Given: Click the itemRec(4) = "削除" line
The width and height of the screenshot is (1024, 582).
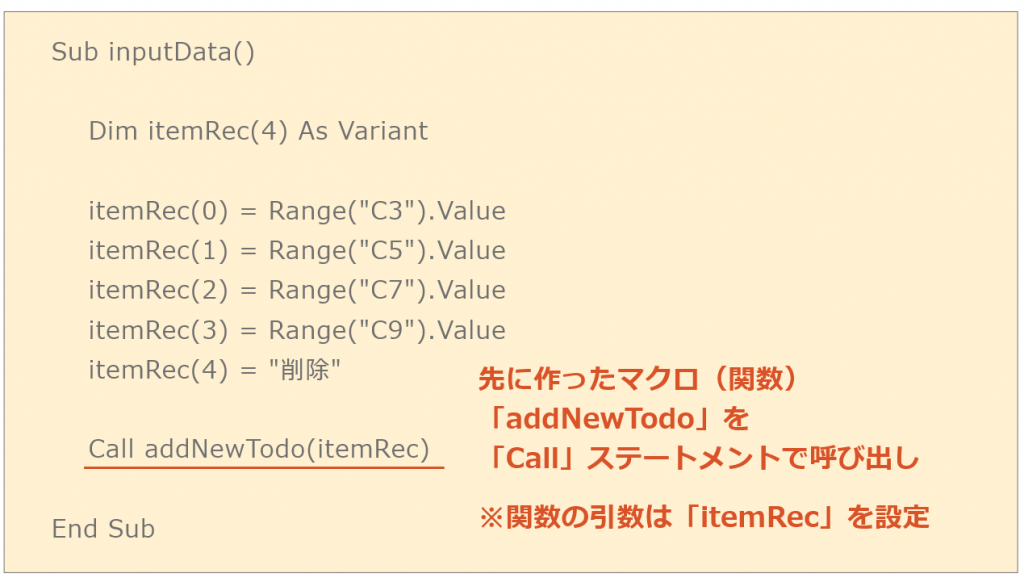Looking at the screenshot, I should click(214, 370).
